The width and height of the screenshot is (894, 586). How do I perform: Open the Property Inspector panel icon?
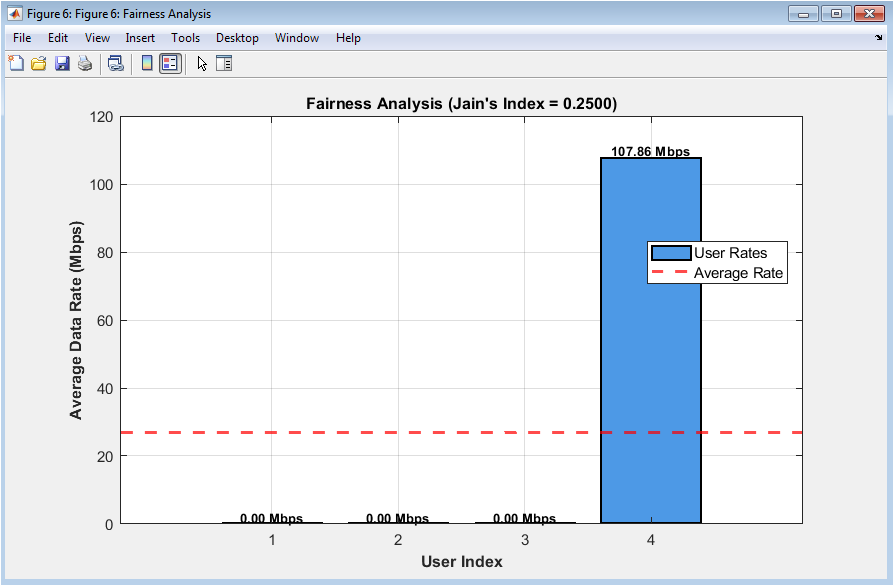(224, 64)
